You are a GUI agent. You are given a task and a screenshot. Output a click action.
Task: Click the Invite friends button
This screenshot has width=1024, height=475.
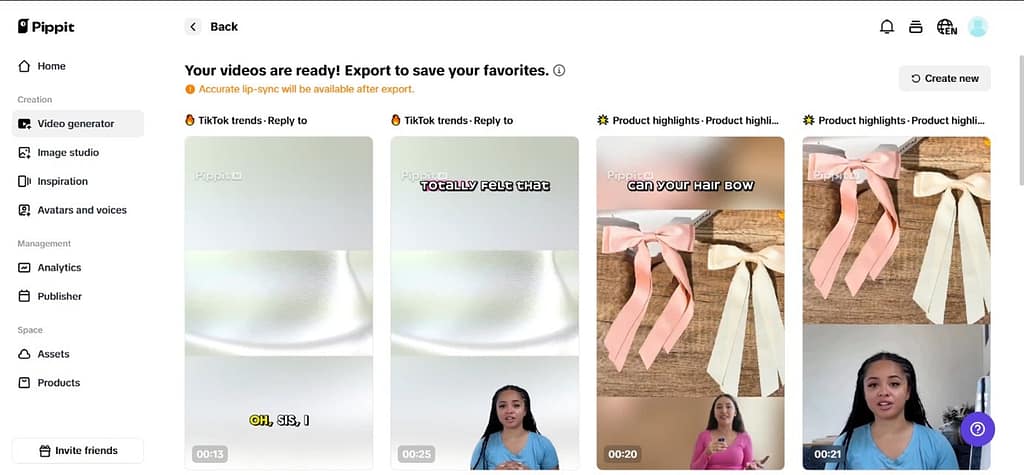[78, 450]
